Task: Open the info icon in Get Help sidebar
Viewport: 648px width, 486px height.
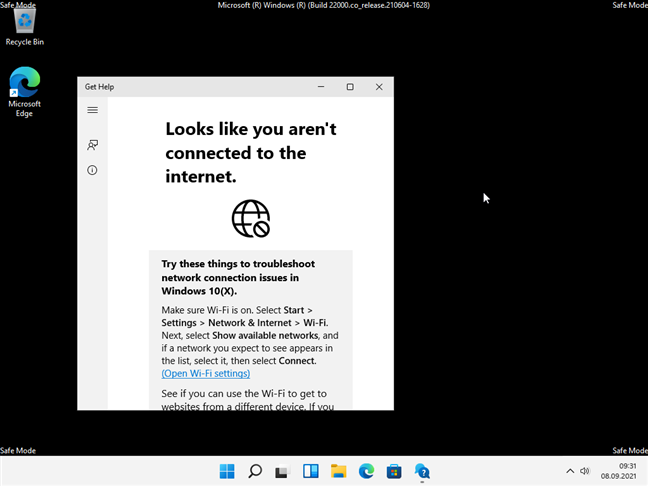Action: click(92, 171)
